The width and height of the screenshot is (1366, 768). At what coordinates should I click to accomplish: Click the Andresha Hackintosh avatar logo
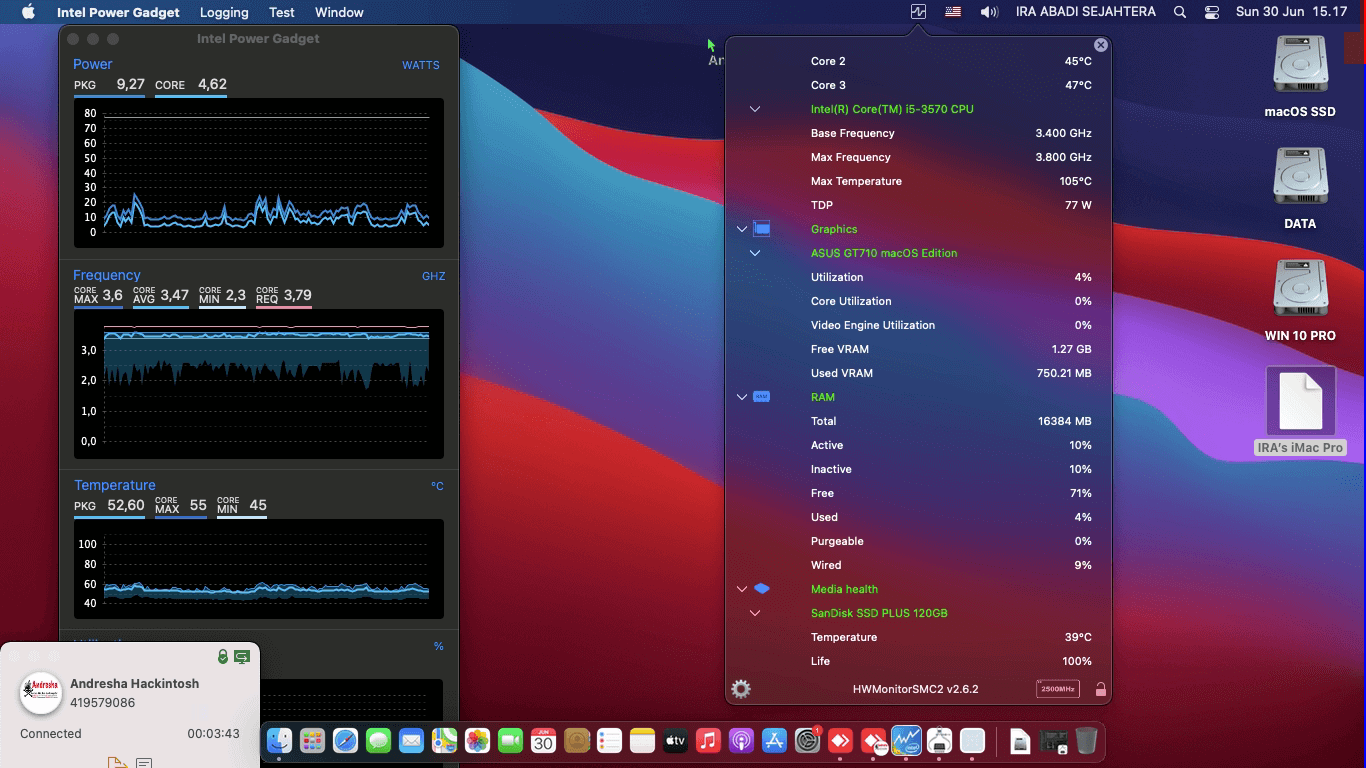click(41, 692)
